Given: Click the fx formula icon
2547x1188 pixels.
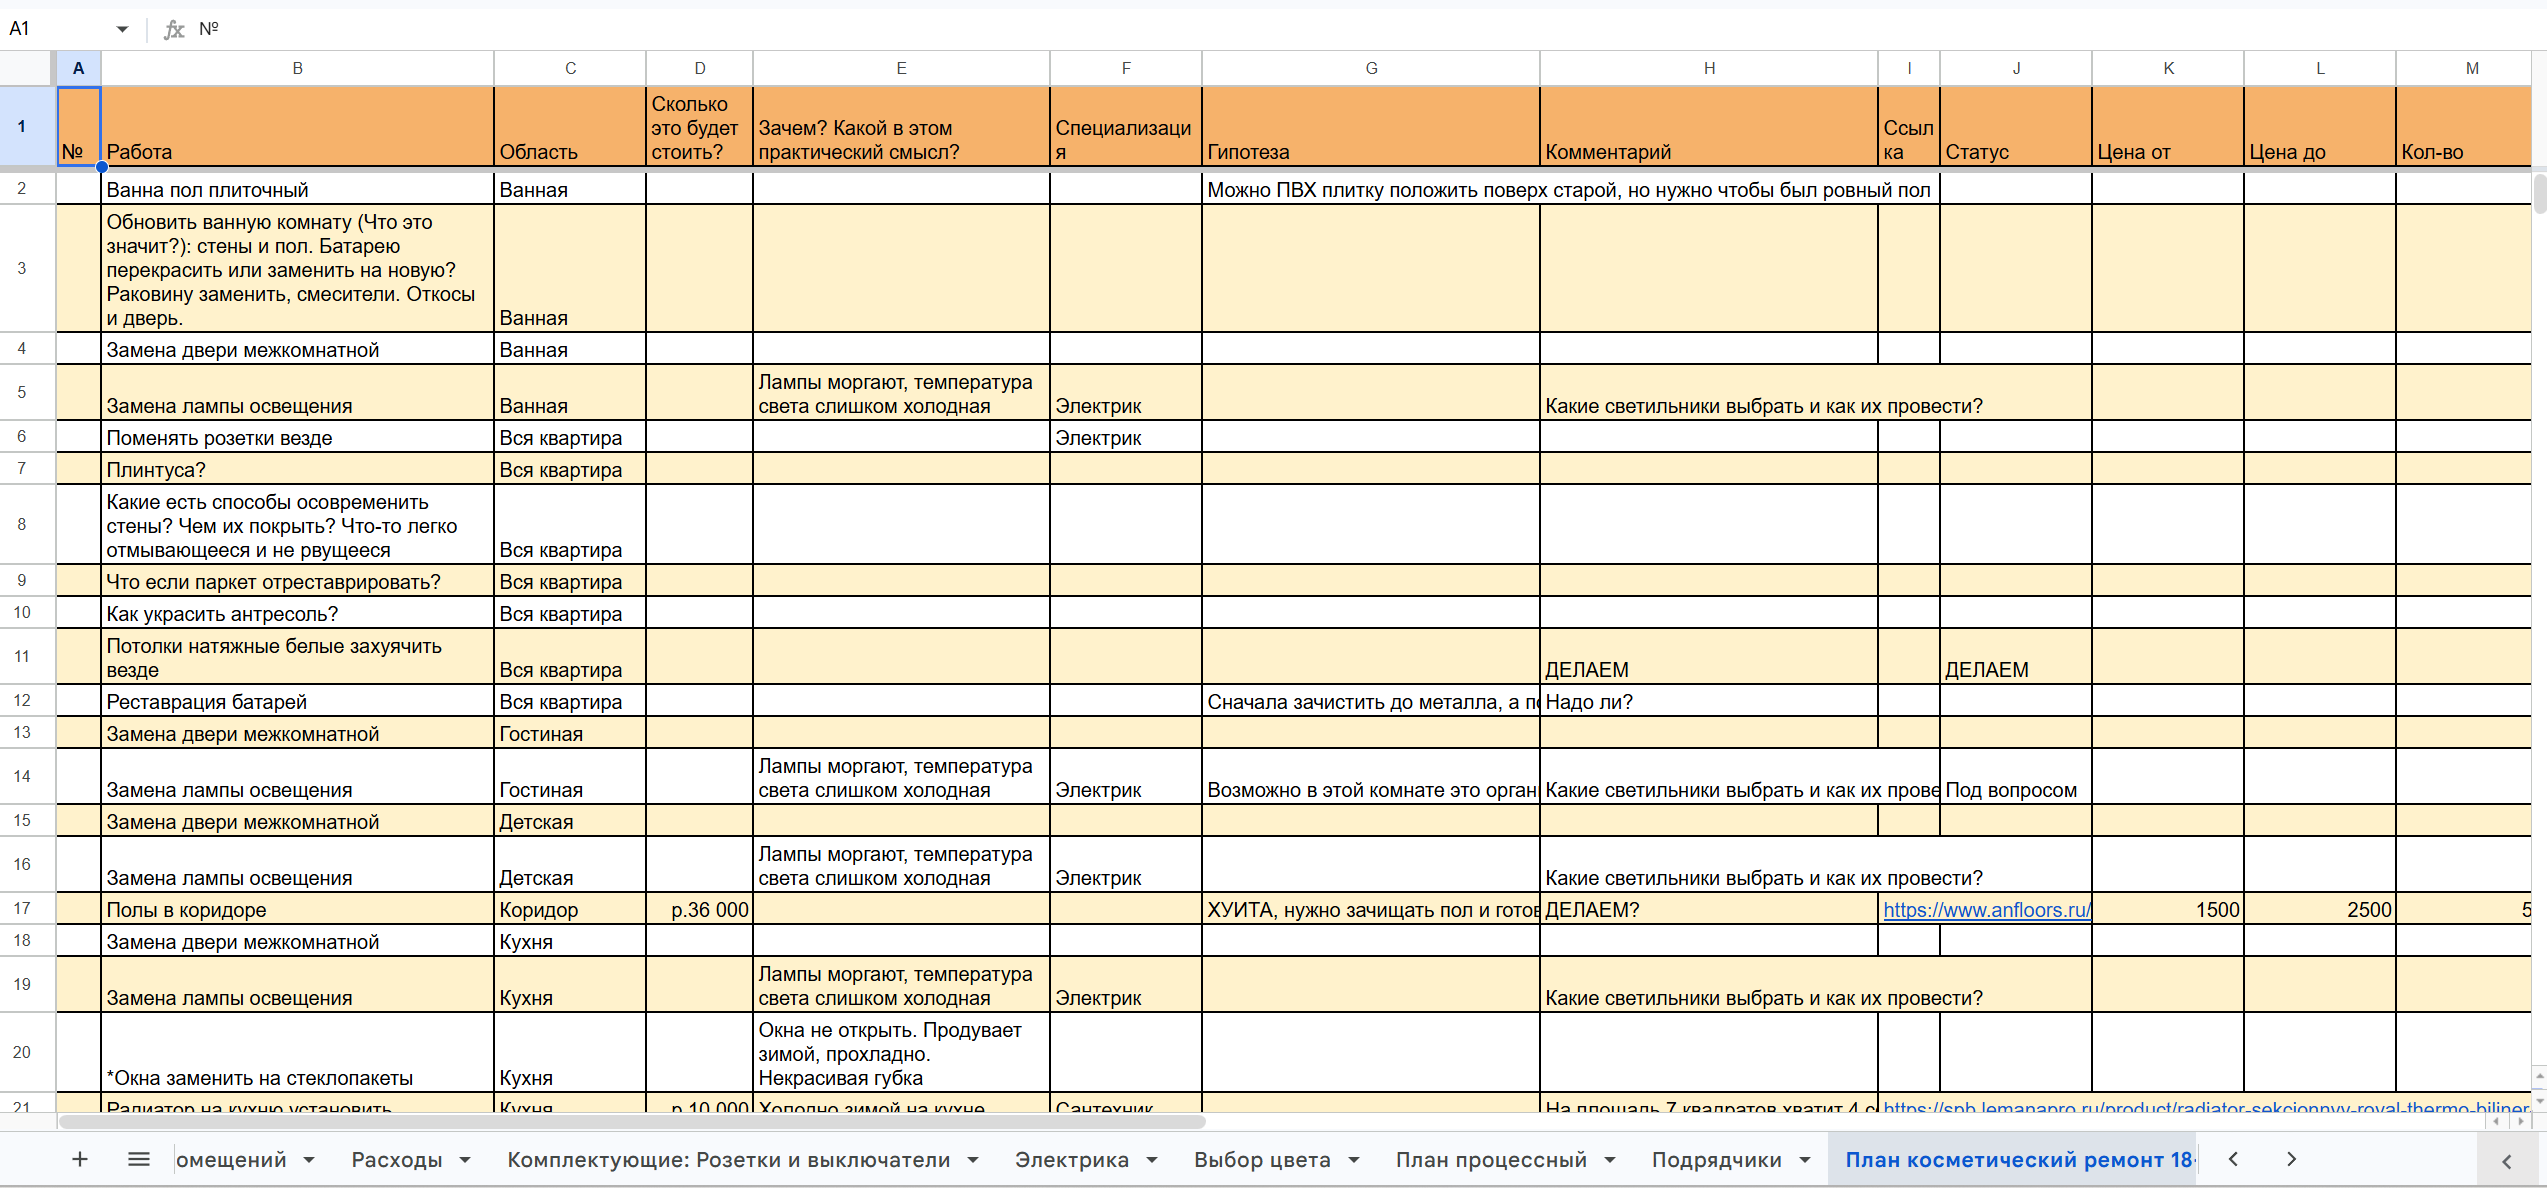Looking at the screenshot, I should (x=174, y=29).
